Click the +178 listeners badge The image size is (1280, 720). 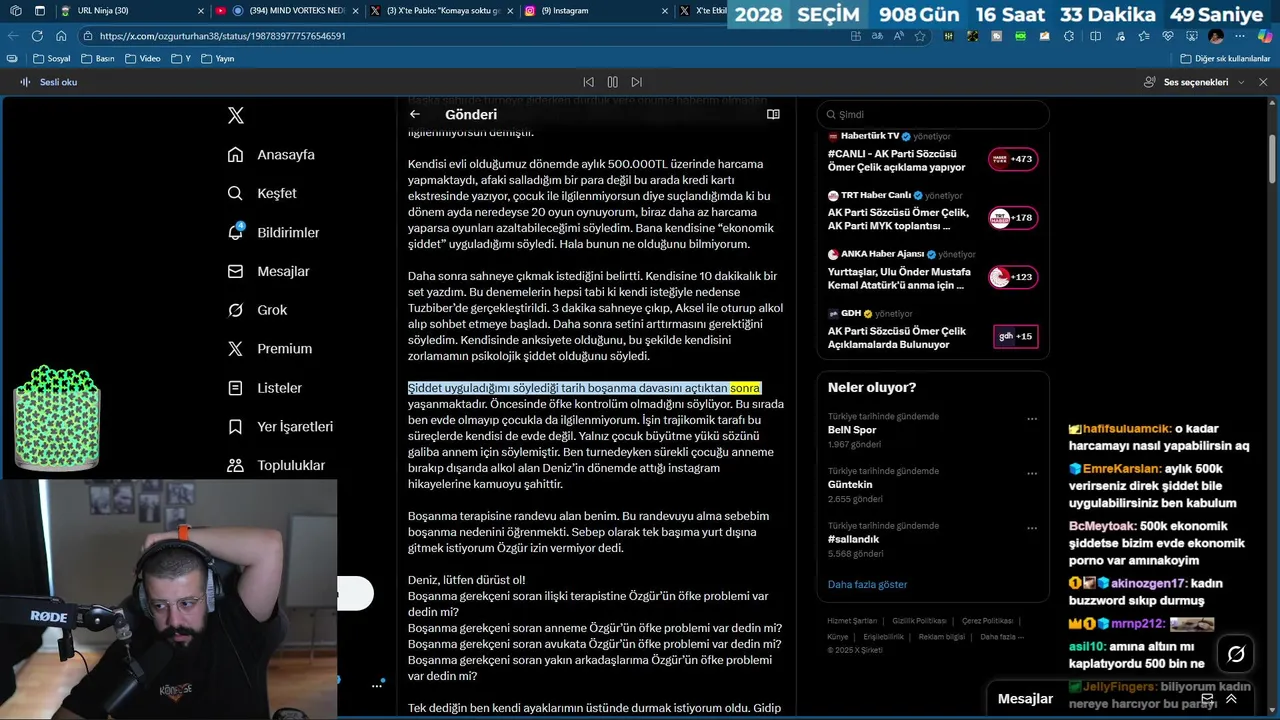click(1013, 218)
